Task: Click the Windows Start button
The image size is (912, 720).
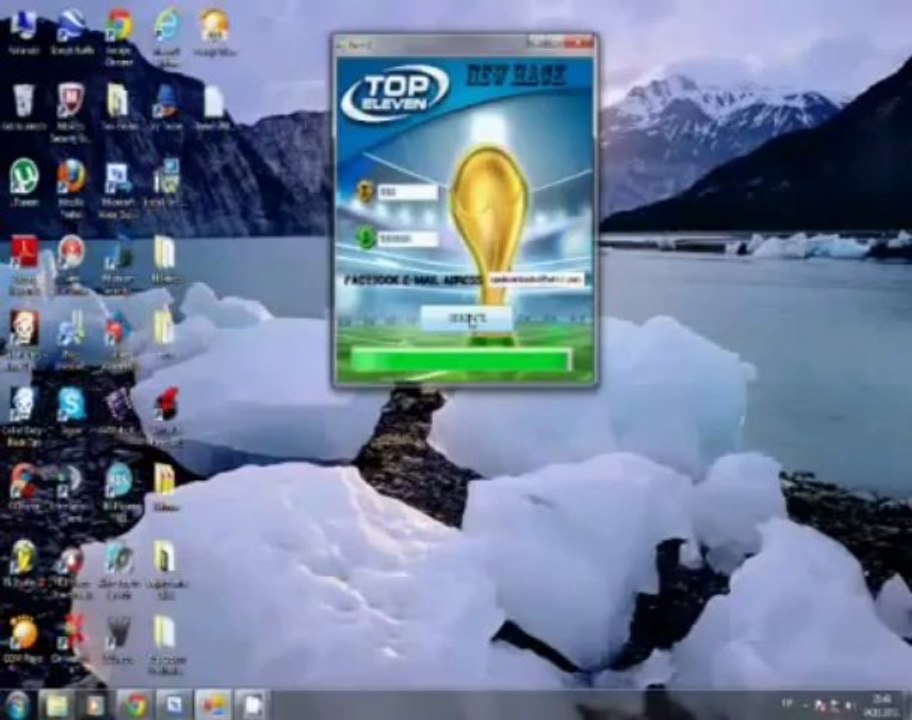Action: tap(17, 705)
